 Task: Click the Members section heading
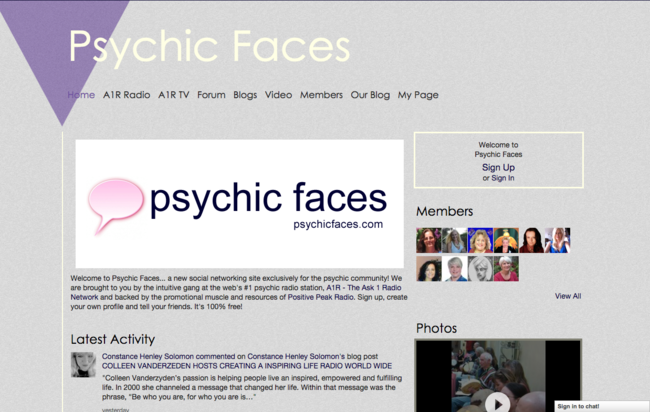(444, 211)
